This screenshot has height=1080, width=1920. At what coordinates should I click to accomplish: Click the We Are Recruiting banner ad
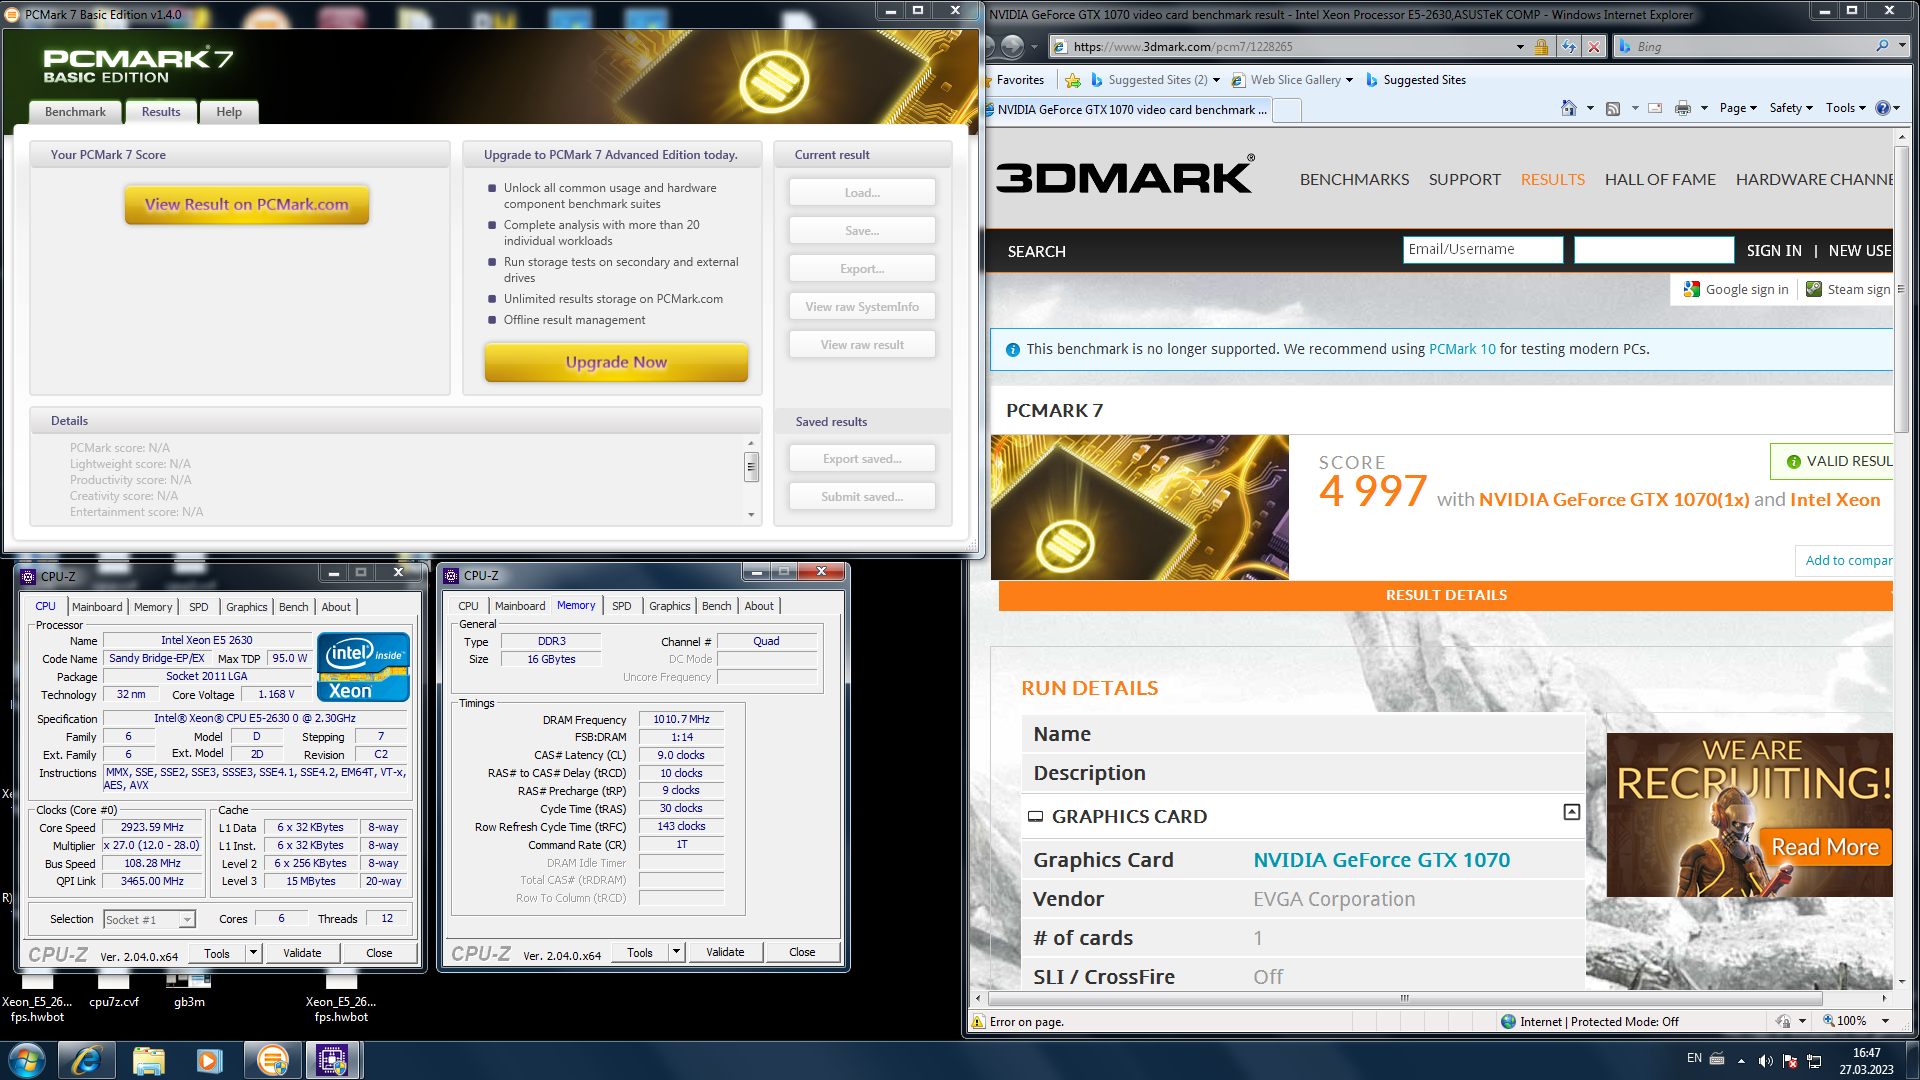tap(1749, 815)
